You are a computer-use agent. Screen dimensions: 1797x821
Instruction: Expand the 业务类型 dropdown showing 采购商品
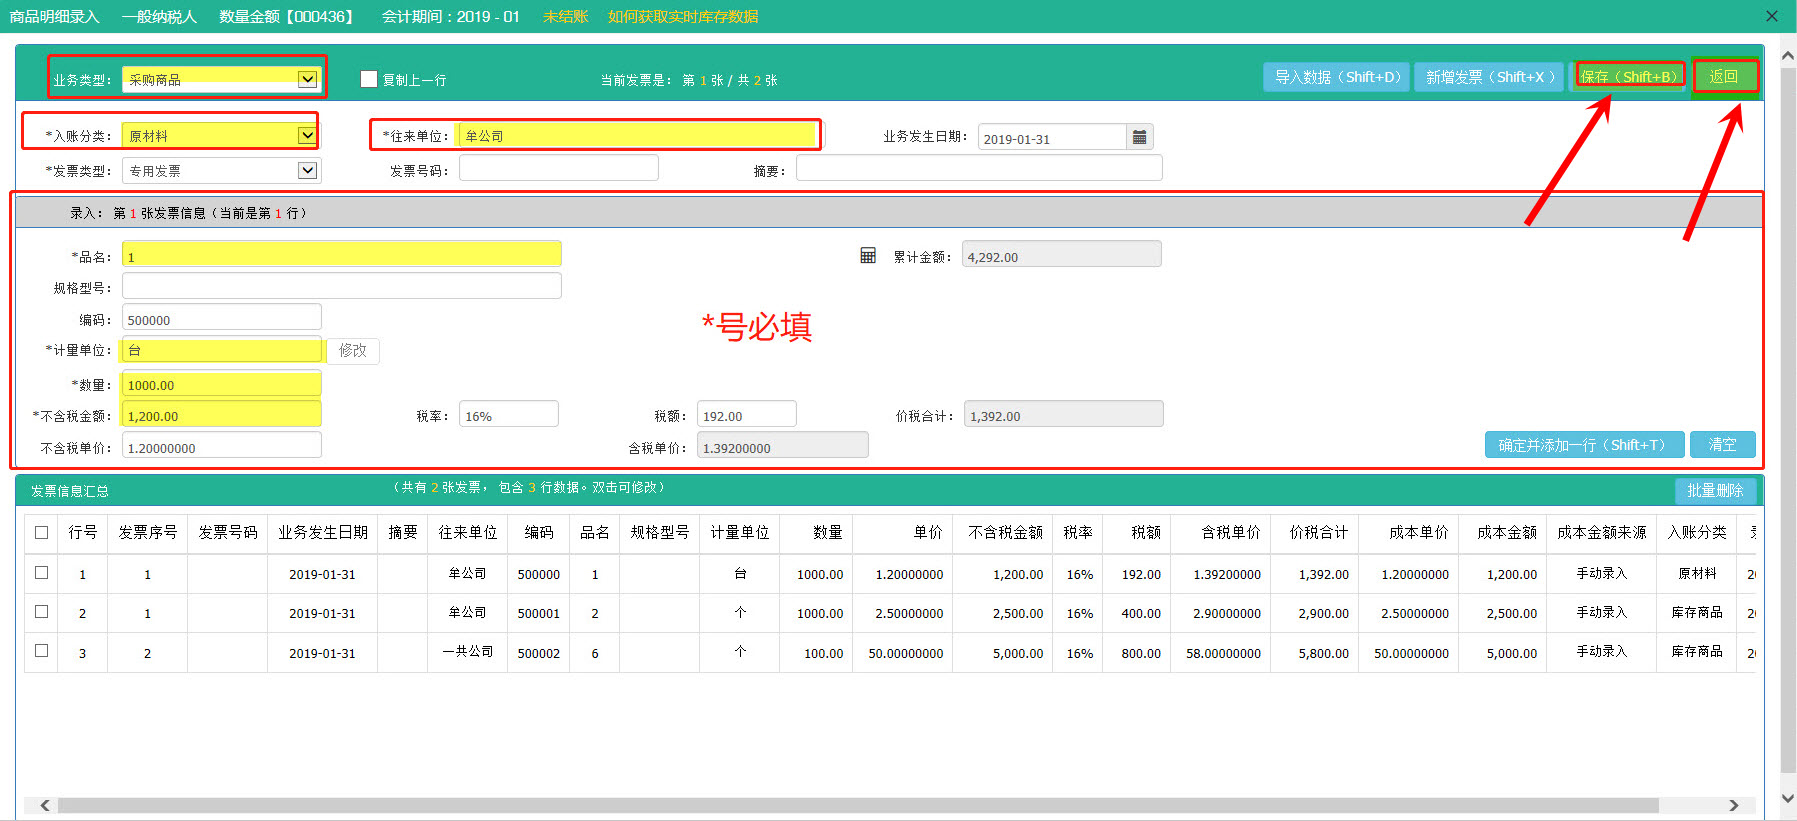click(x=307, y=79)
